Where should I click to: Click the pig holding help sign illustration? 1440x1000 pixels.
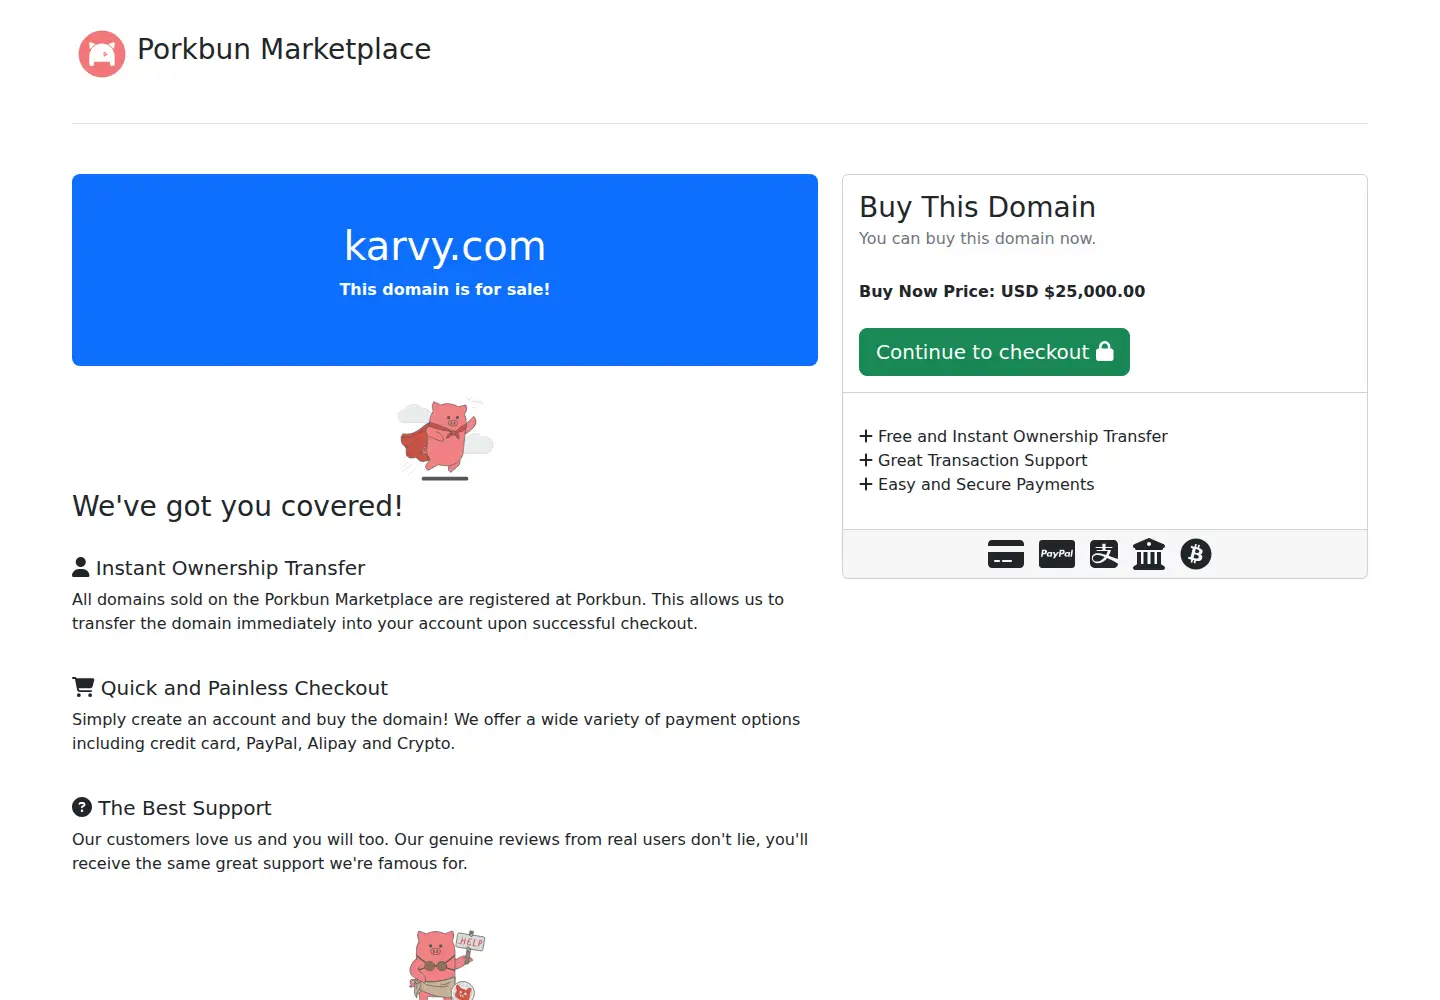point(447,964)
